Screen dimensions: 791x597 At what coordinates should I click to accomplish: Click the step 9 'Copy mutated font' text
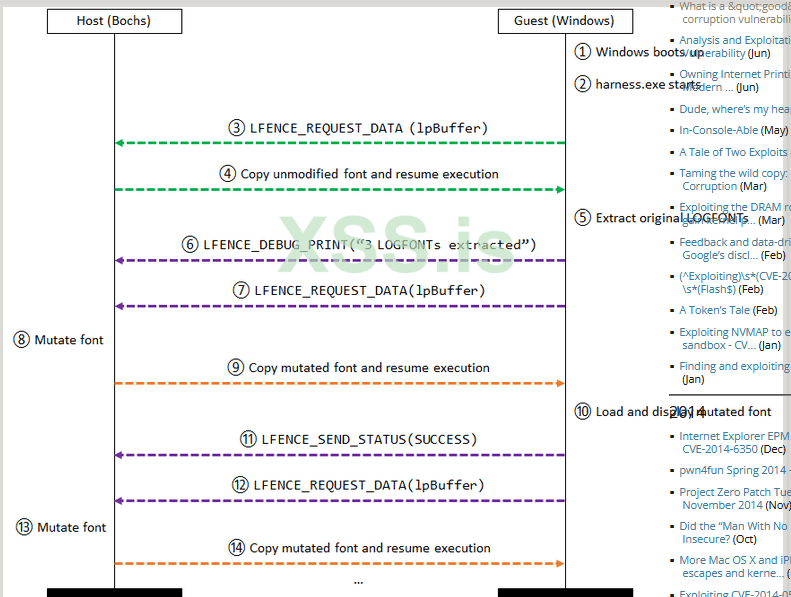click(369, 368)
